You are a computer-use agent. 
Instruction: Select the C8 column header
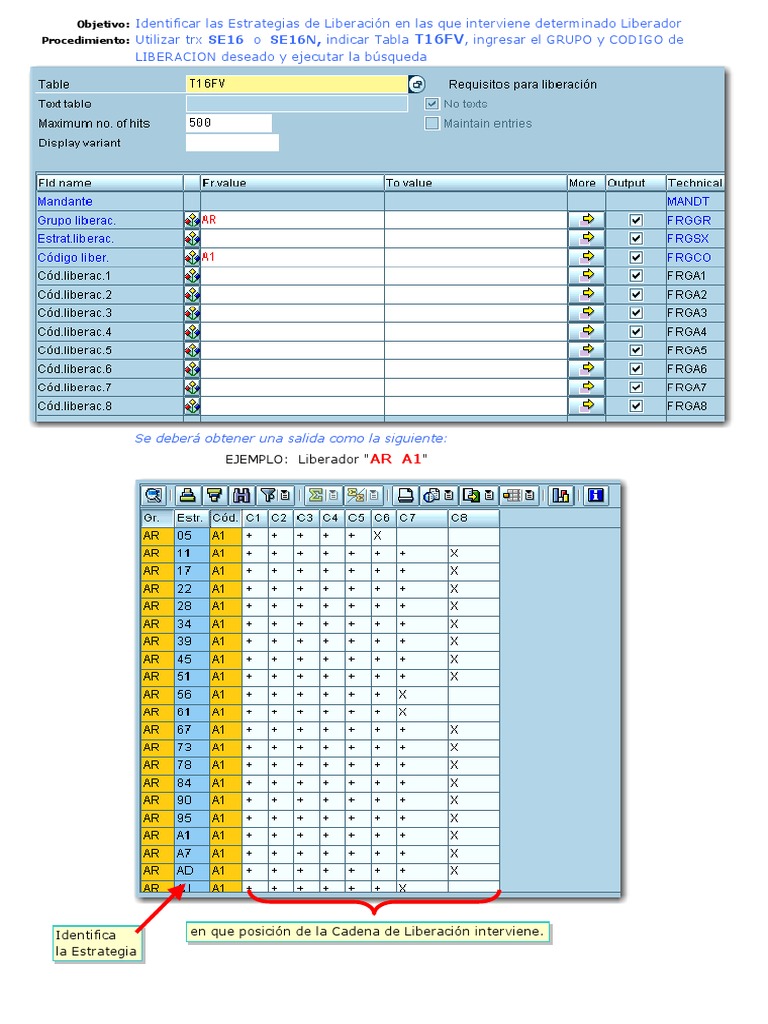(x=473, y=518)
